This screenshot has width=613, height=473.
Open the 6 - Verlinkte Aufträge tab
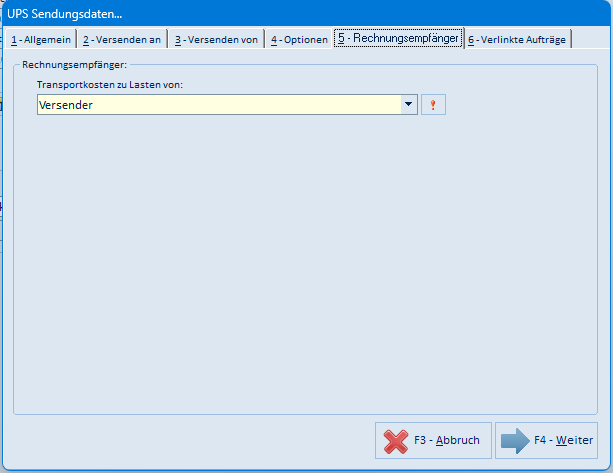(x=517, y=39)
